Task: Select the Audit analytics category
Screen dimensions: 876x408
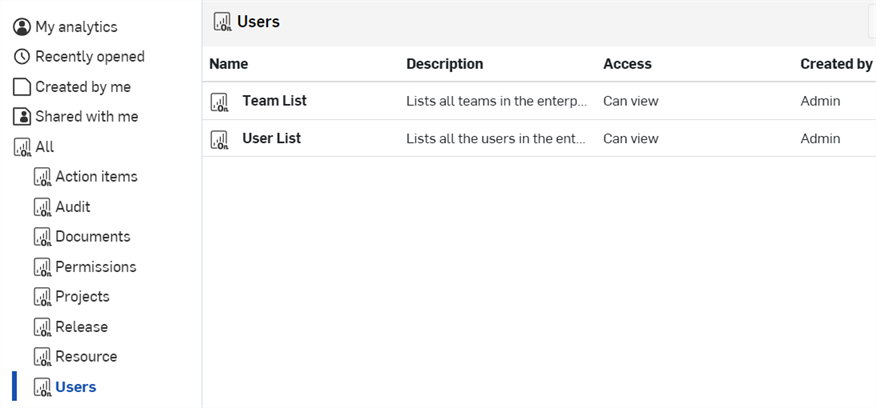Action: (x=73, y=207)
